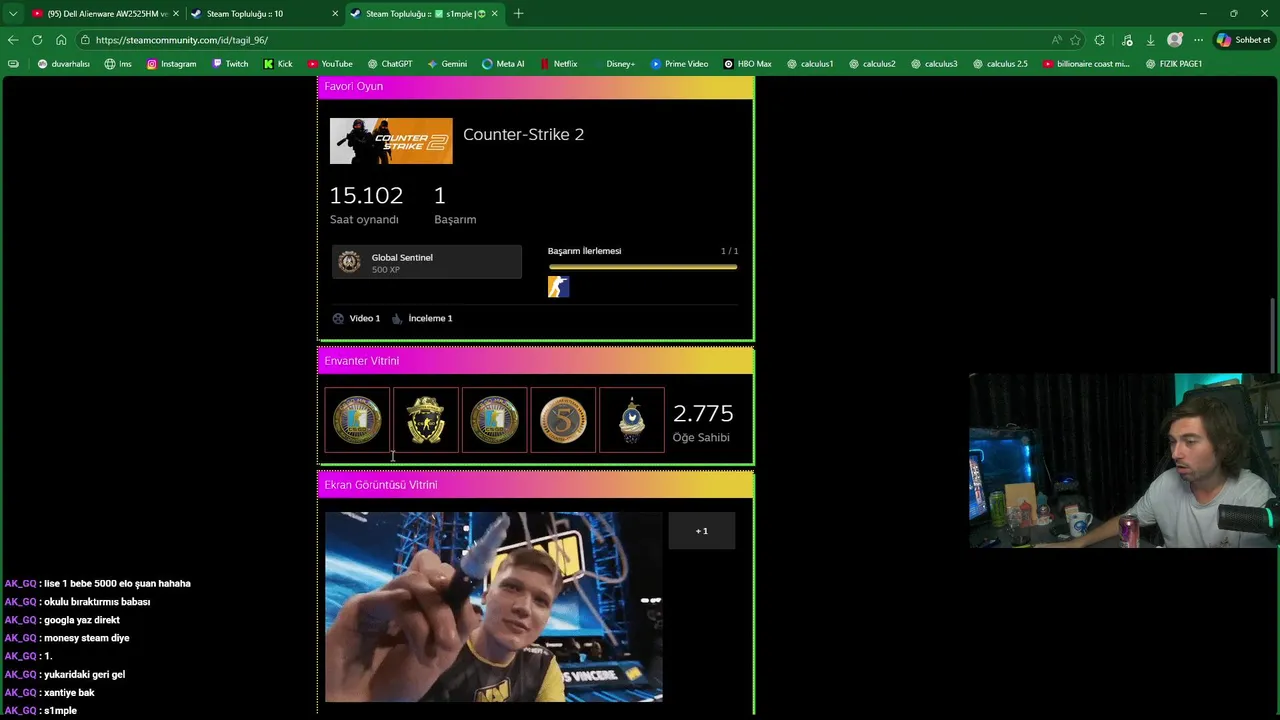This screenshot has height=720, width=1280.
Task: Open the İnceleme 1 link
Action: (x=422, y=318)
